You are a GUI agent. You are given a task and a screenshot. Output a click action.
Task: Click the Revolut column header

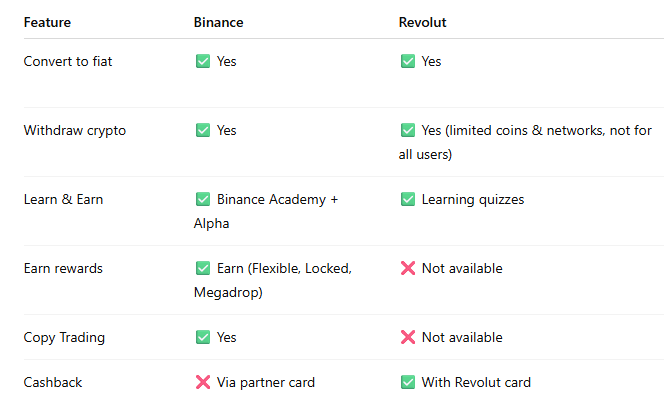coord(422,22)
